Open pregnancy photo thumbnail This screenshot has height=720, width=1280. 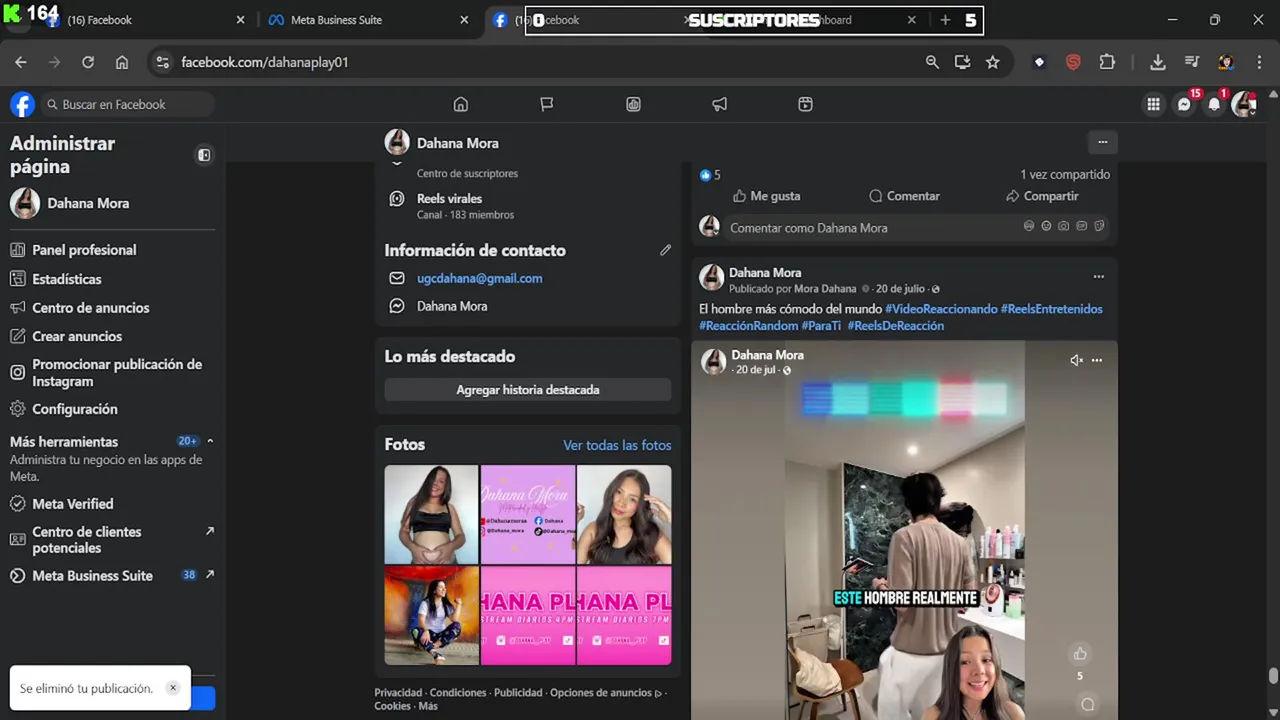pos(431,514)
